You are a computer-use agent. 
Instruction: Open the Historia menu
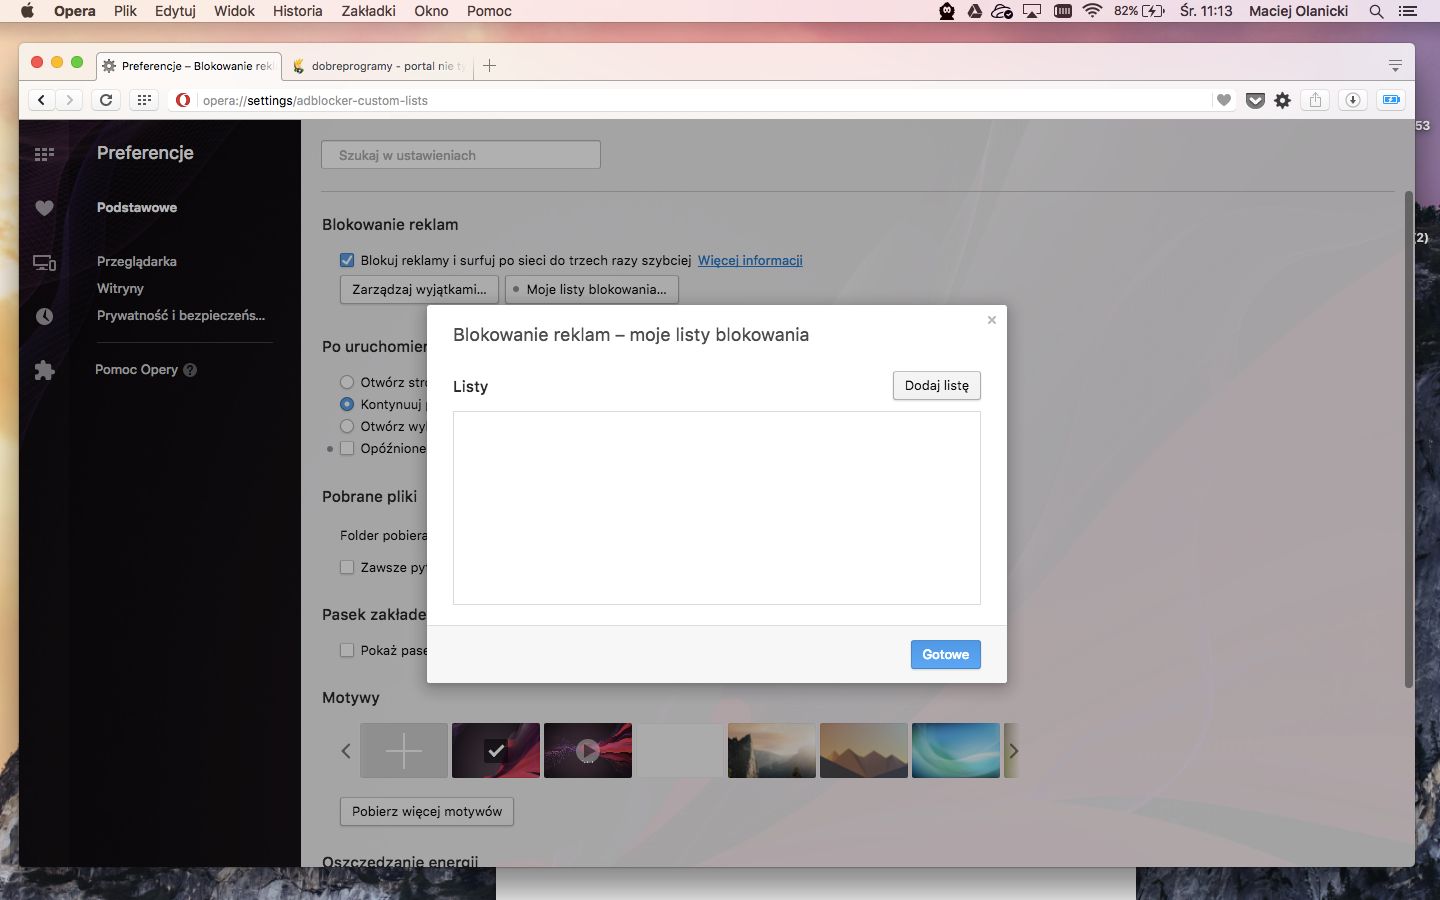298,11
